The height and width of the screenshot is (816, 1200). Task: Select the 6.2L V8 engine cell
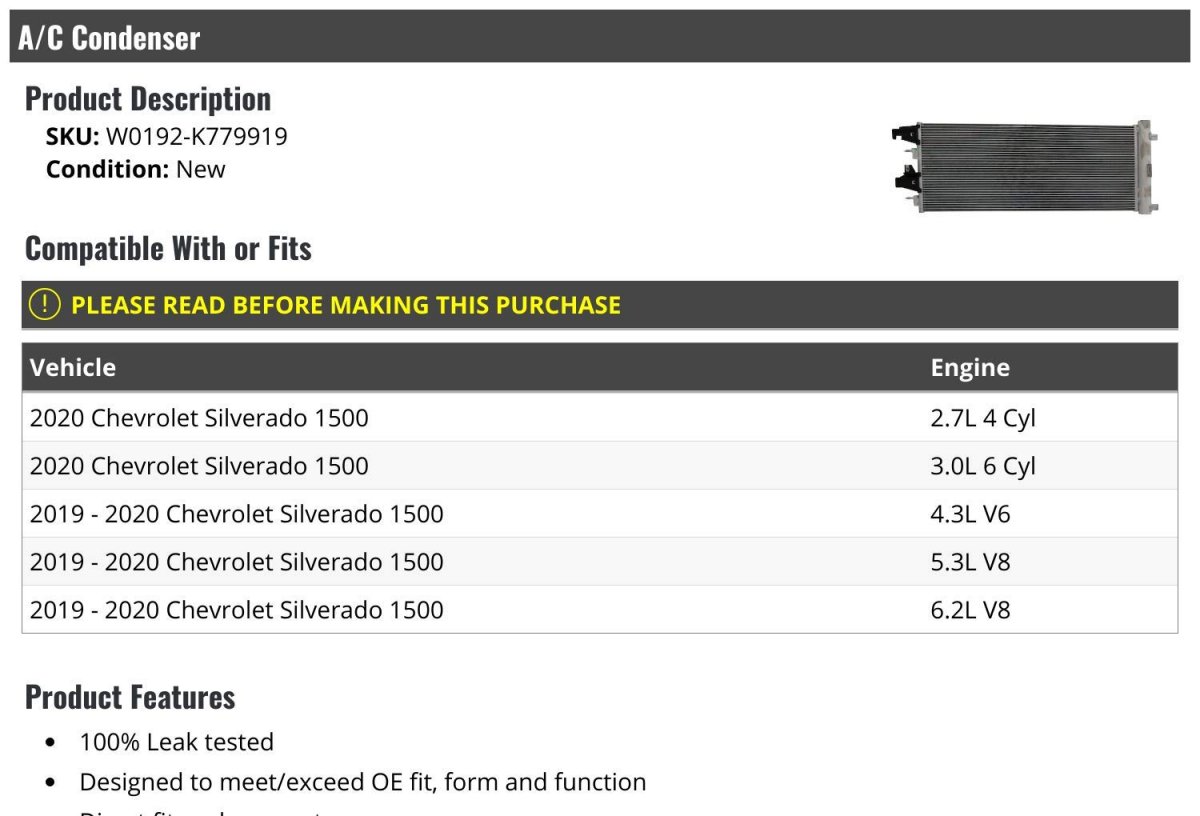(x=970, y=610)
